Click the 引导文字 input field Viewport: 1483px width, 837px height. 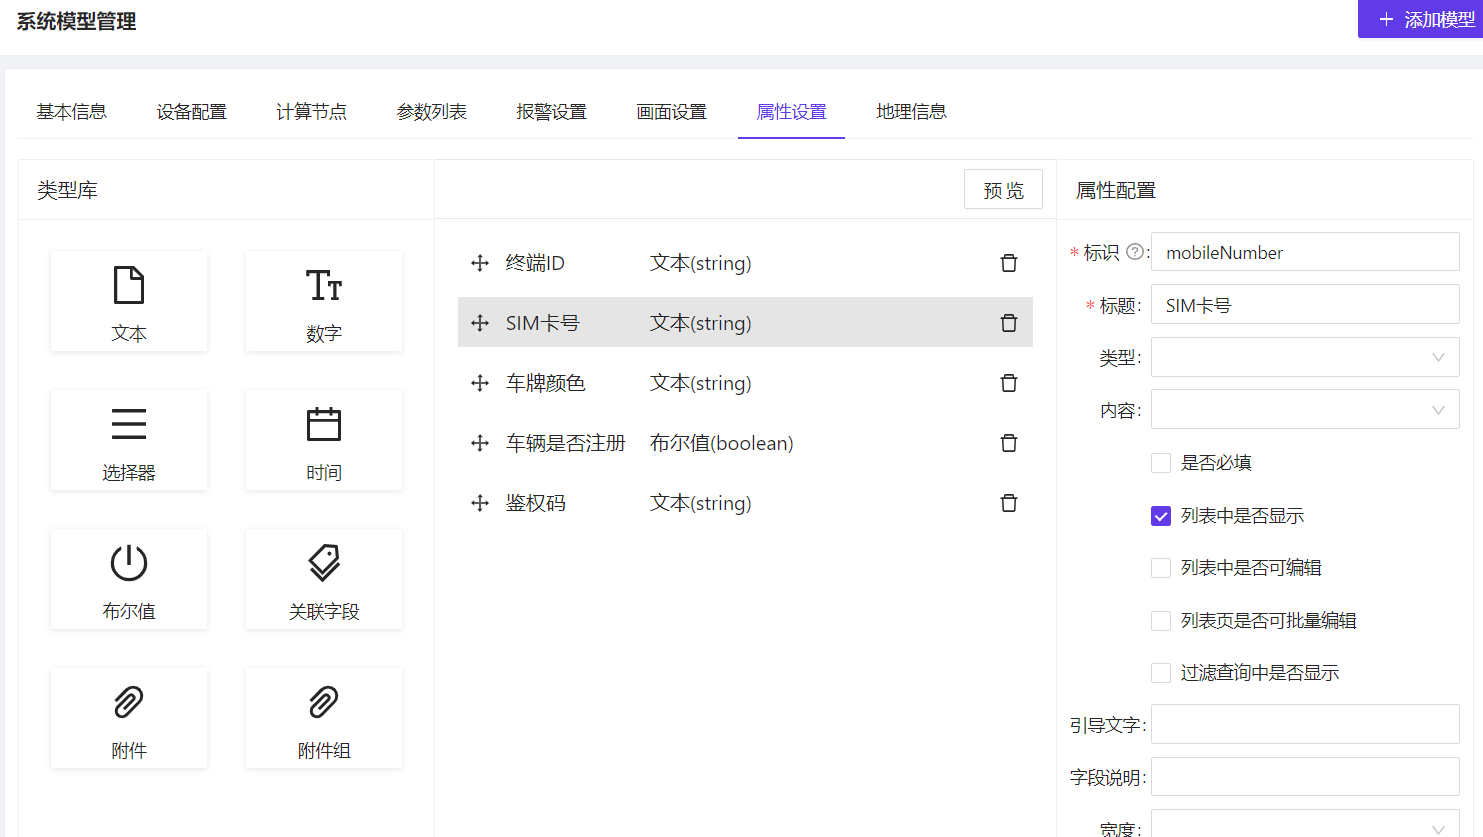click(1304, 724)
